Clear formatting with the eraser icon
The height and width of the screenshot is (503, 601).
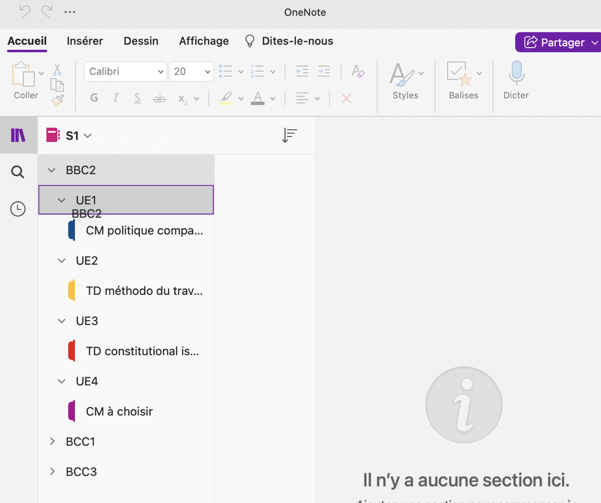(x=358, y=71)
